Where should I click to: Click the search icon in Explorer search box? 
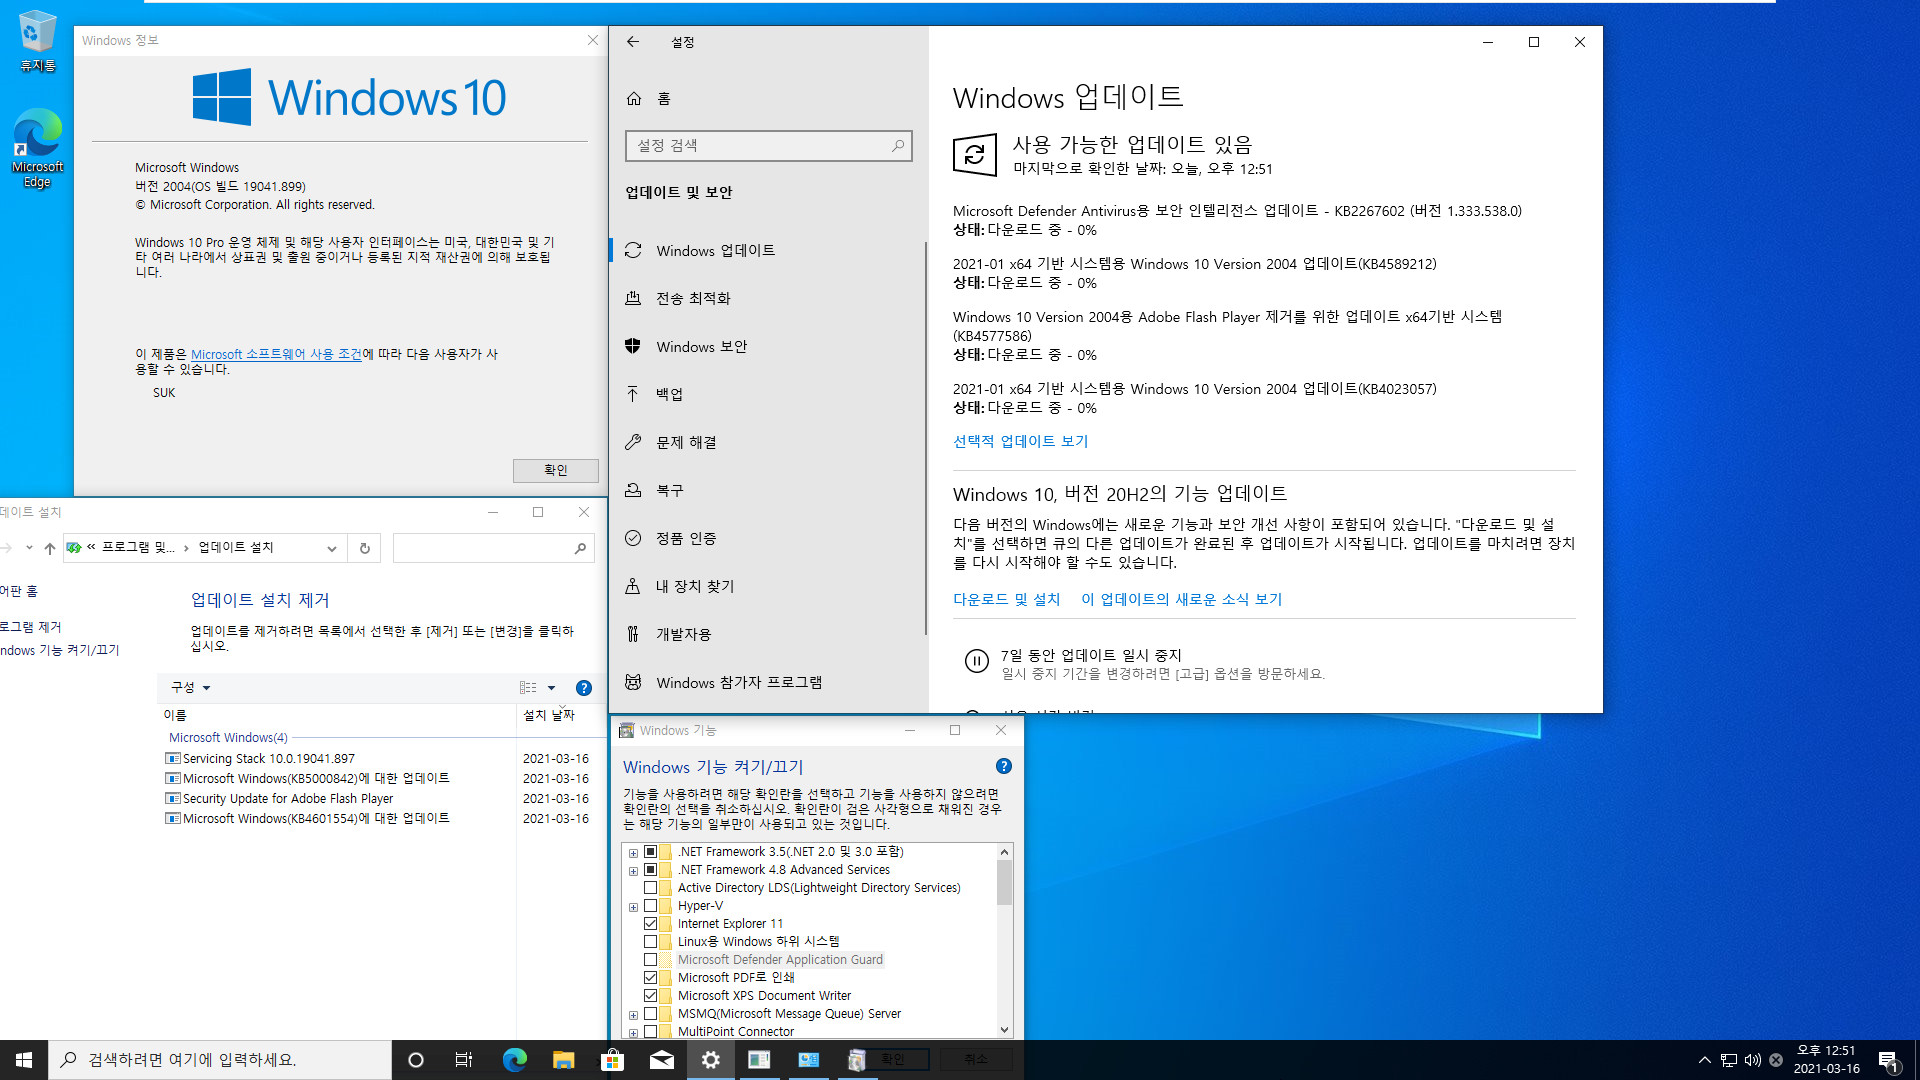(x=580, y=548)
